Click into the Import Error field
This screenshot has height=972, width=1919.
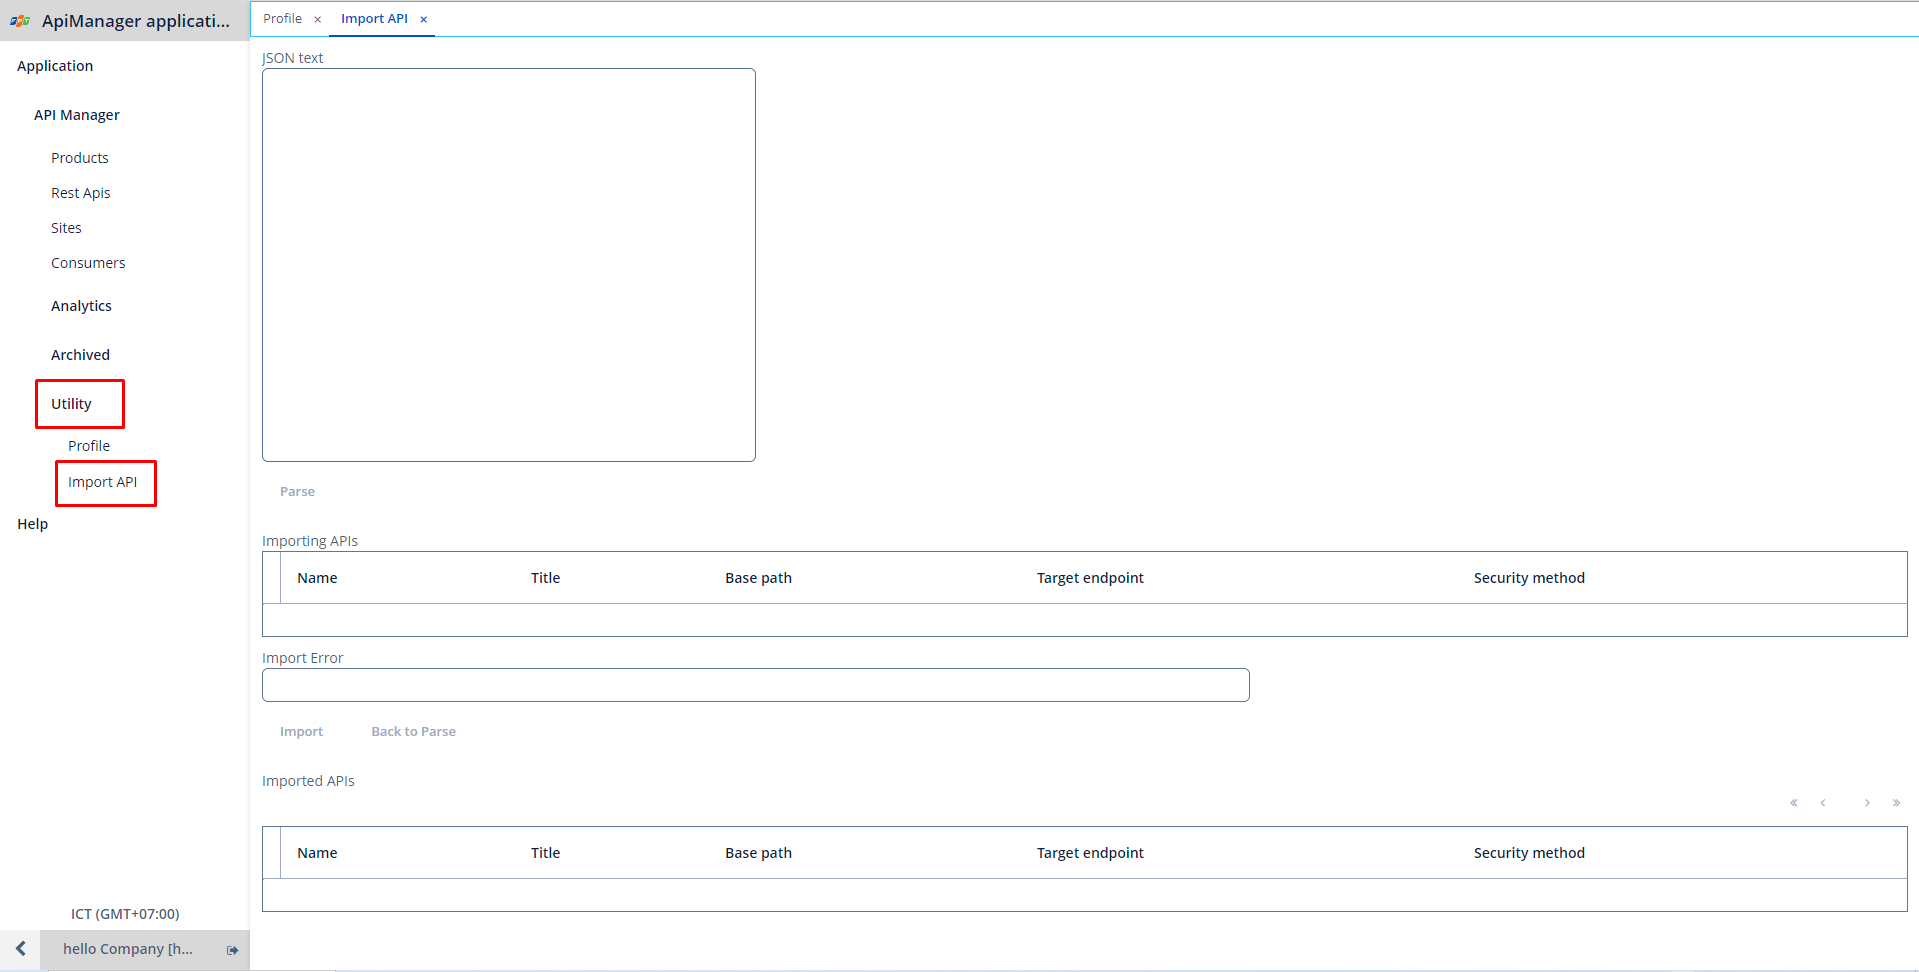pos(755,685)
